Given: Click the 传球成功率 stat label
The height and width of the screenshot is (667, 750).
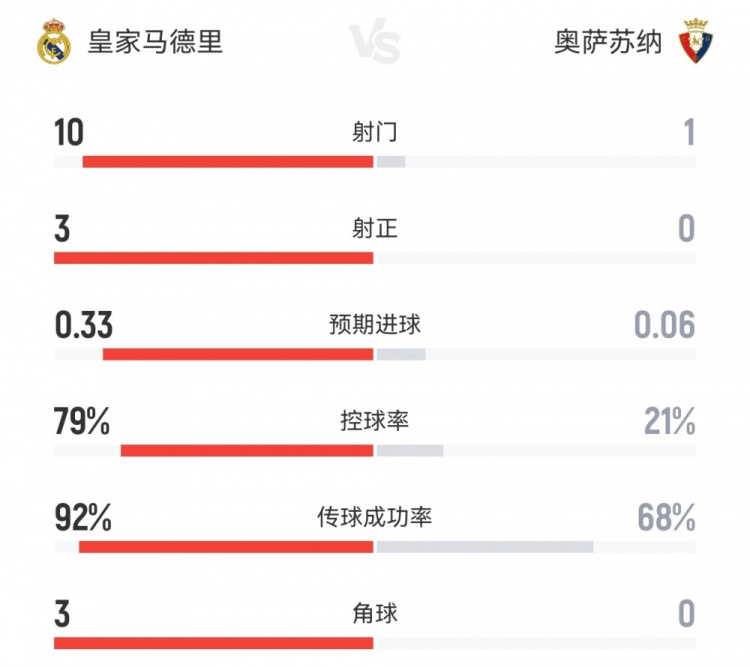Looking at the screenshot, I should pyautogui.click(x=375, y=517).
